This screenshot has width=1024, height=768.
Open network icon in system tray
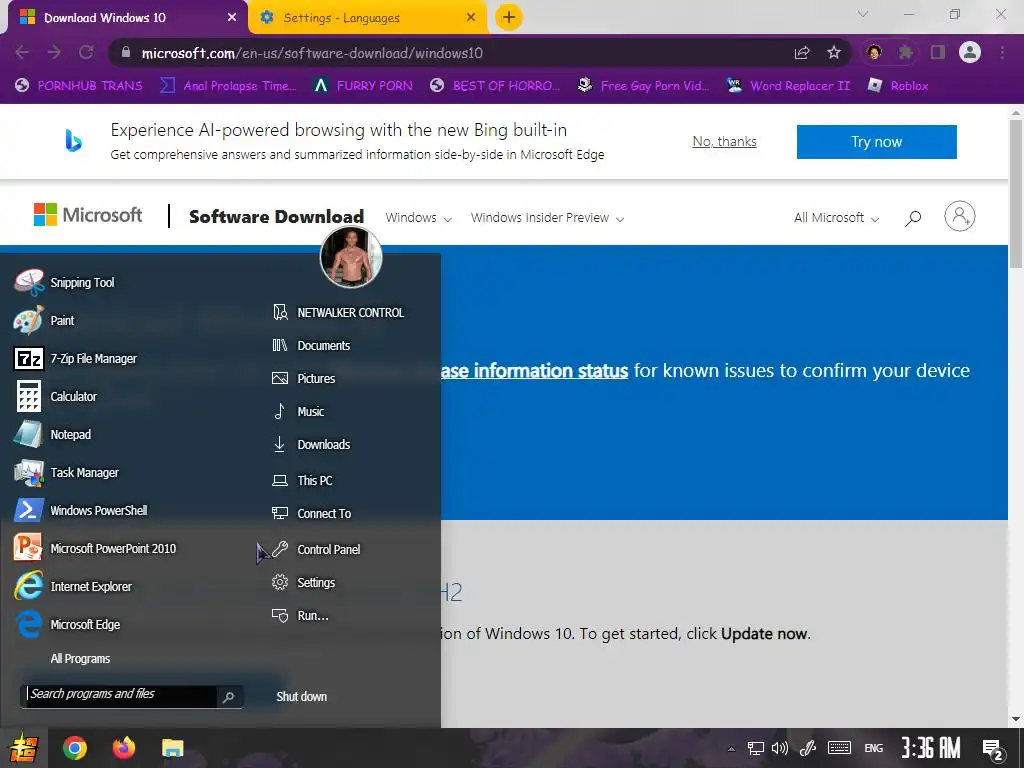point(756,748)
